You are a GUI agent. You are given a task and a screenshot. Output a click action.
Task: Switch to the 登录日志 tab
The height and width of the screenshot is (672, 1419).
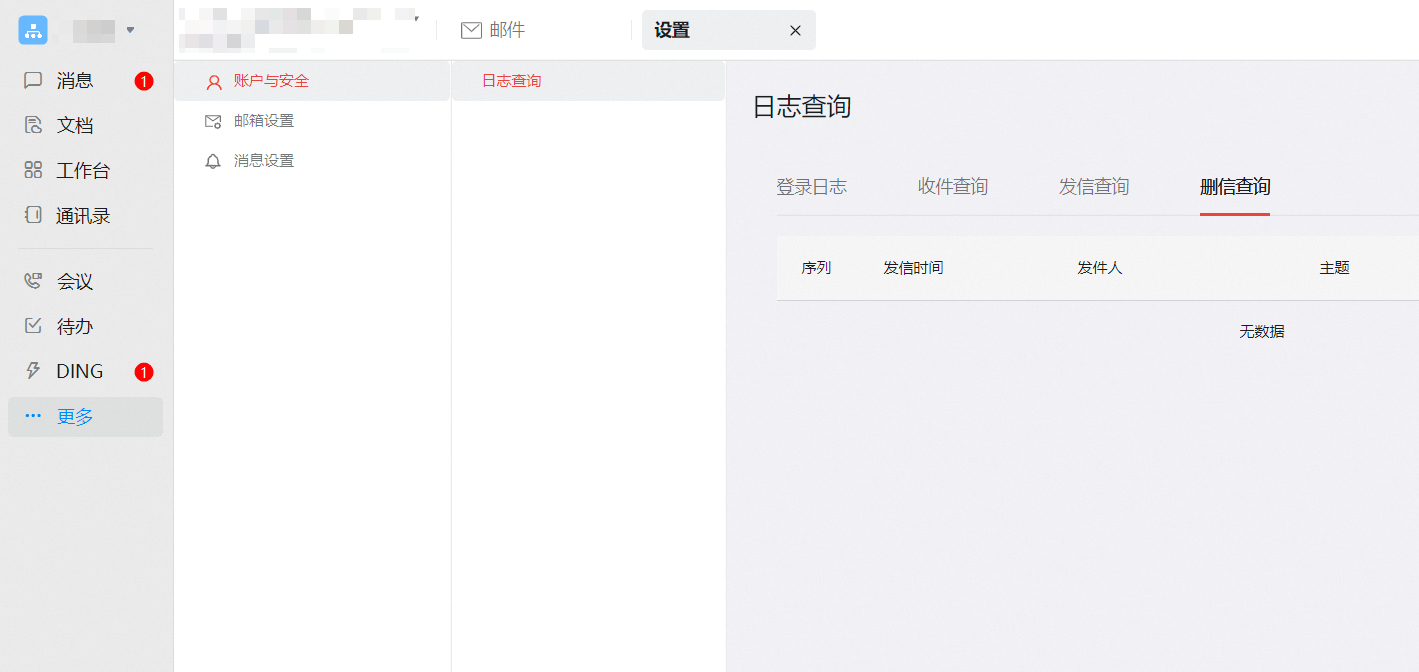pos(811,186)
